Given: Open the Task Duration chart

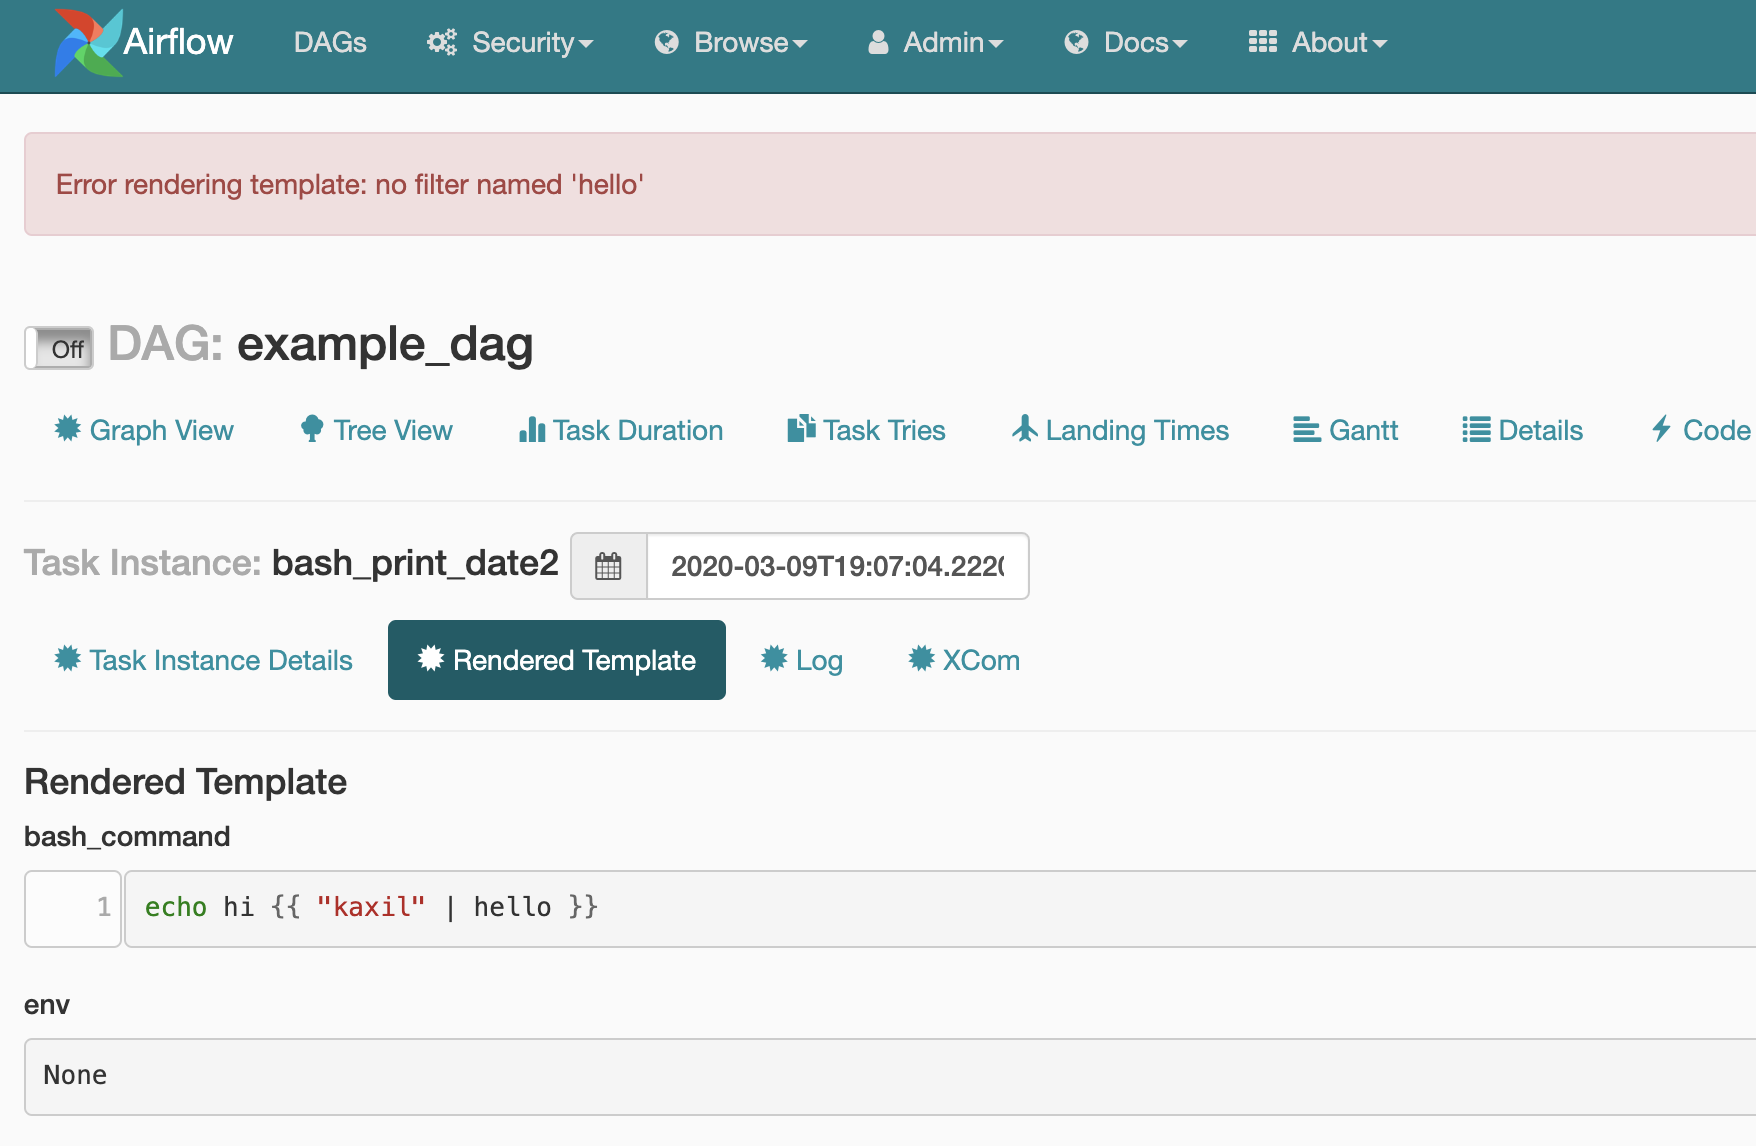Looking at the screenshot, I should [x=621, y=430].
